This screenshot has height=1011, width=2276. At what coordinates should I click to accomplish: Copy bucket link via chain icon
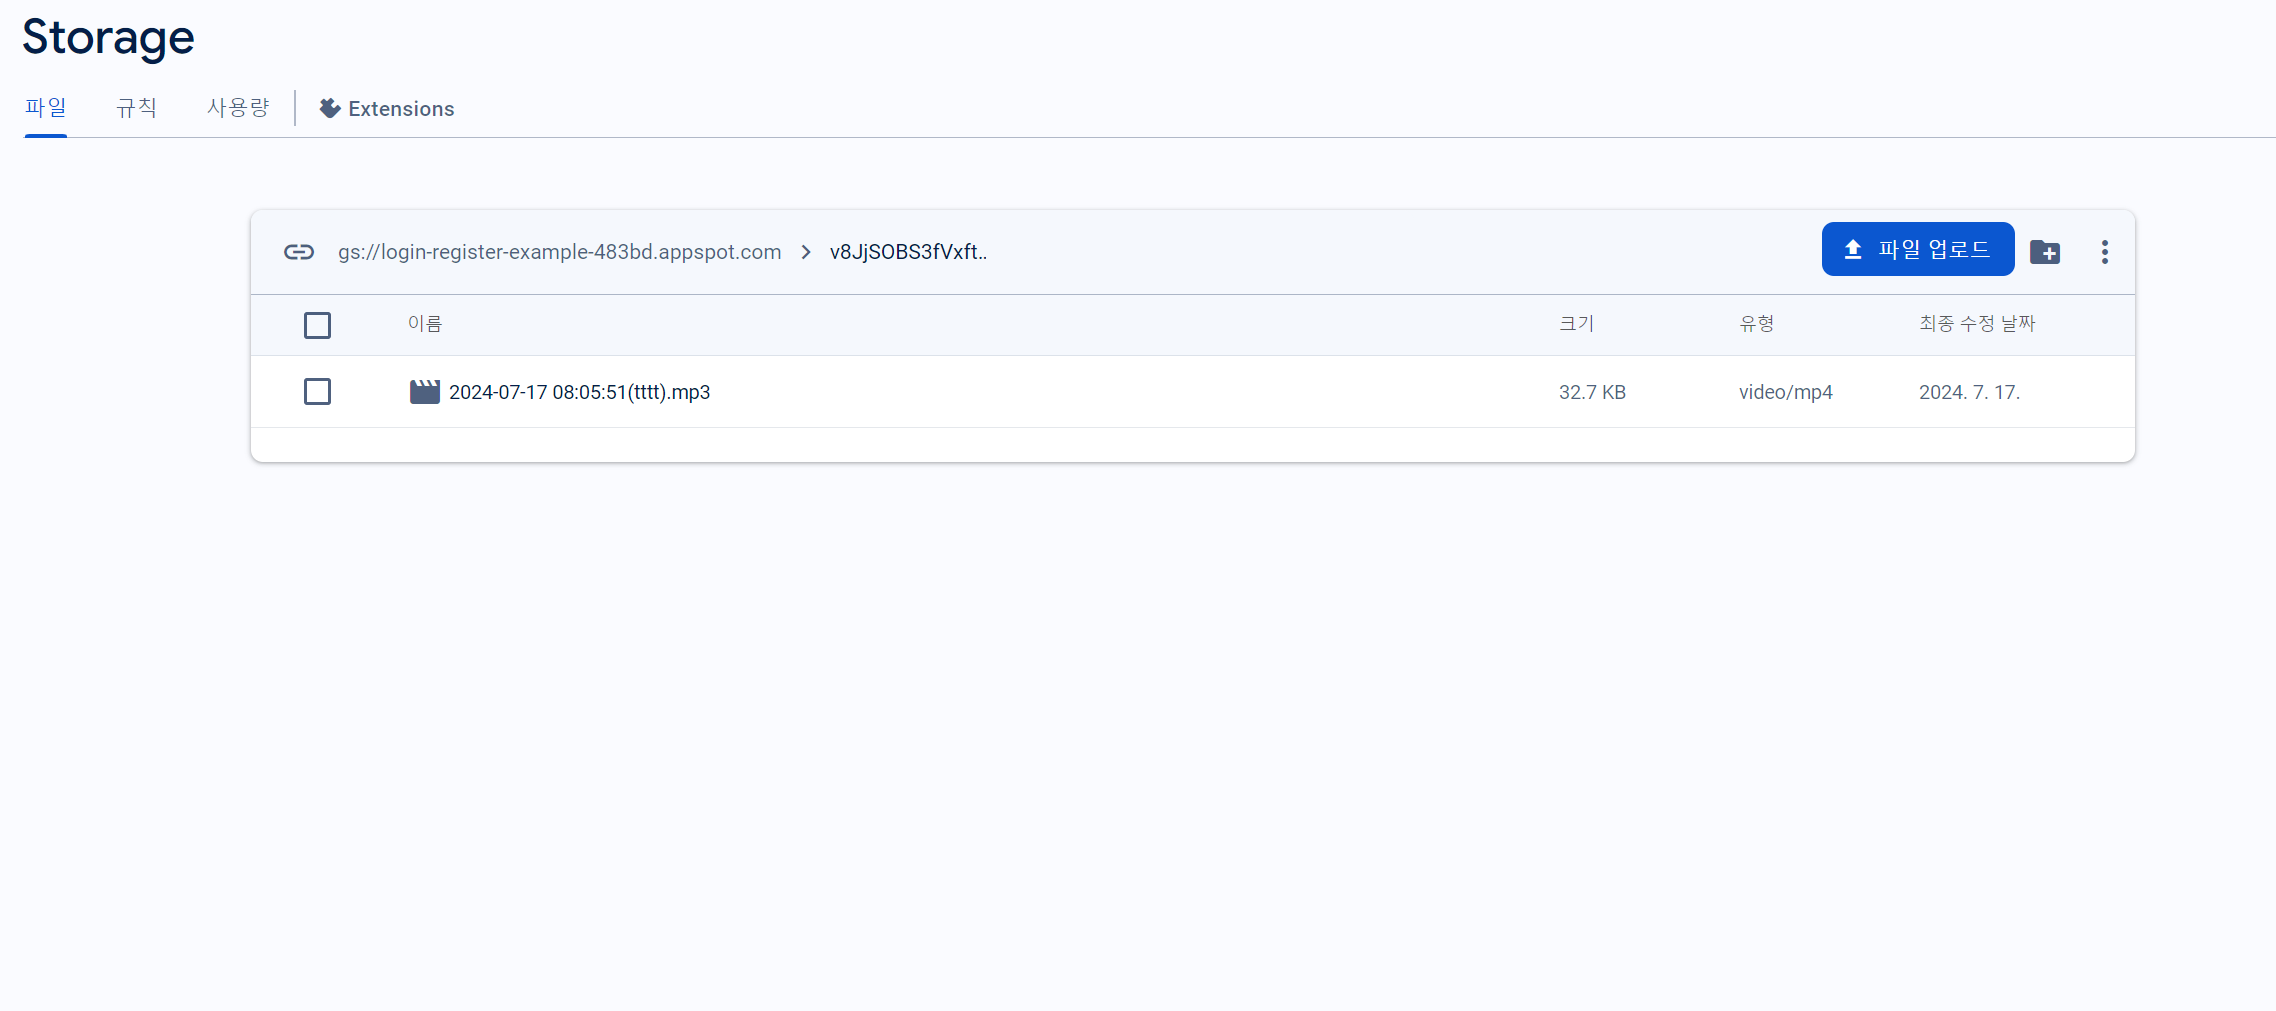coord(299,252)
